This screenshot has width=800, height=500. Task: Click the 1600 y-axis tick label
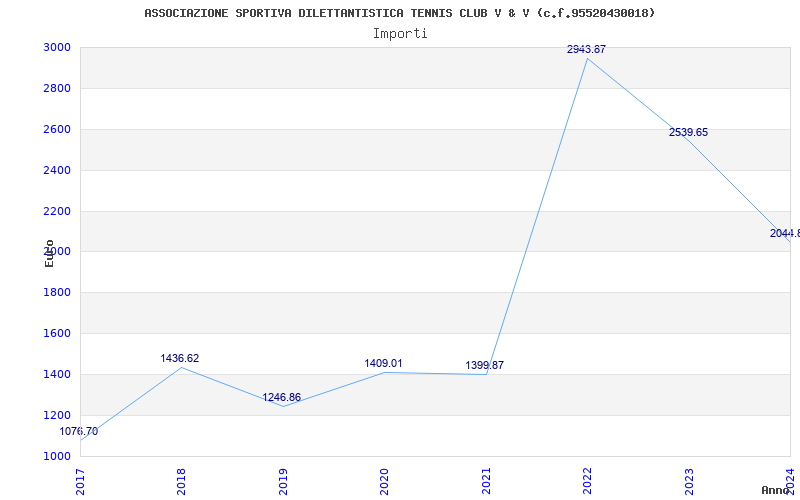(x=56, y=334)
